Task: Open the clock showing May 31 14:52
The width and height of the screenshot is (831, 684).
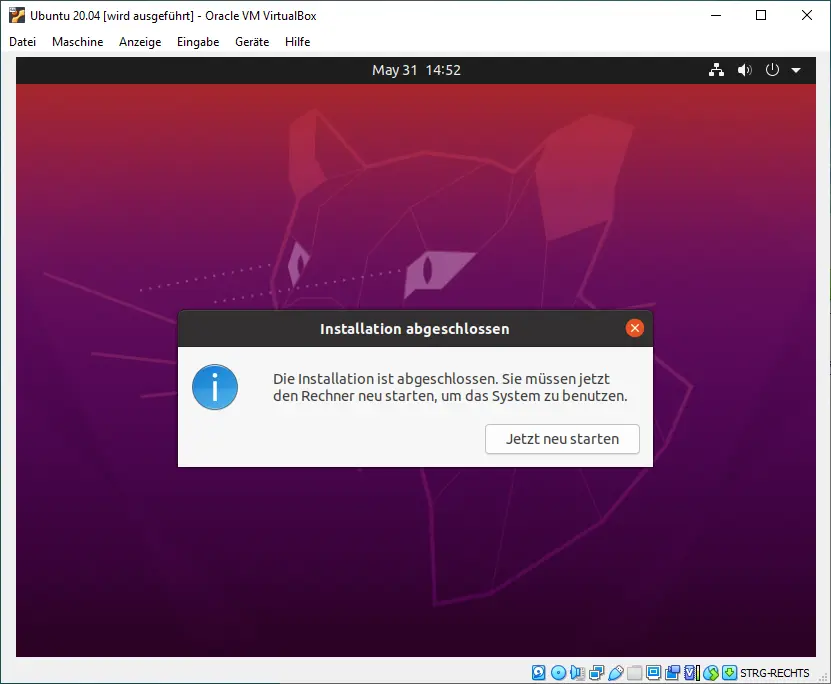Action: [x=416, y=70]
